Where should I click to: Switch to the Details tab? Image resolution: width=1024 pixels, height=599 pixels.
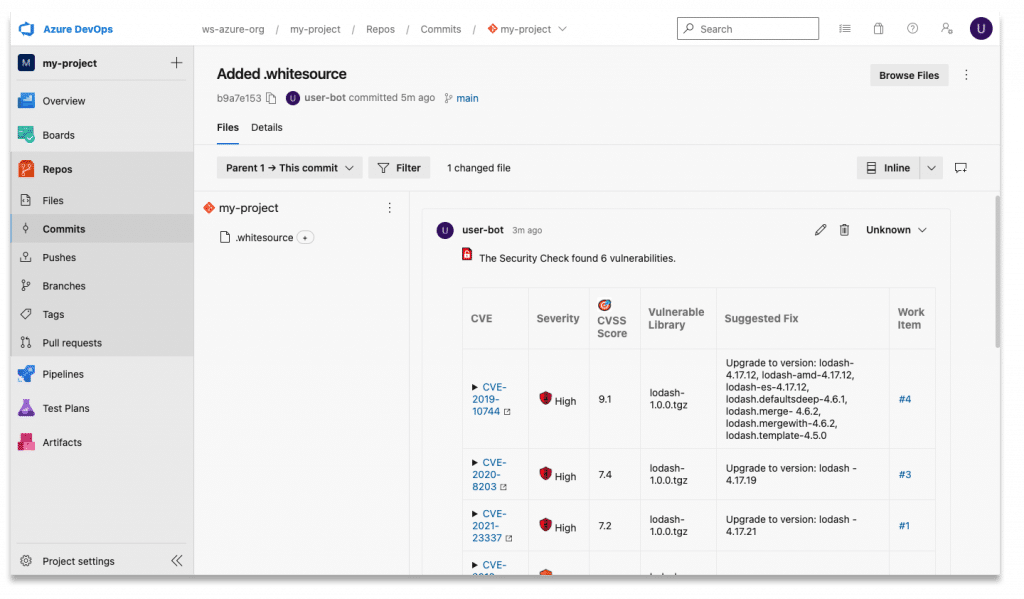[266, 128]
